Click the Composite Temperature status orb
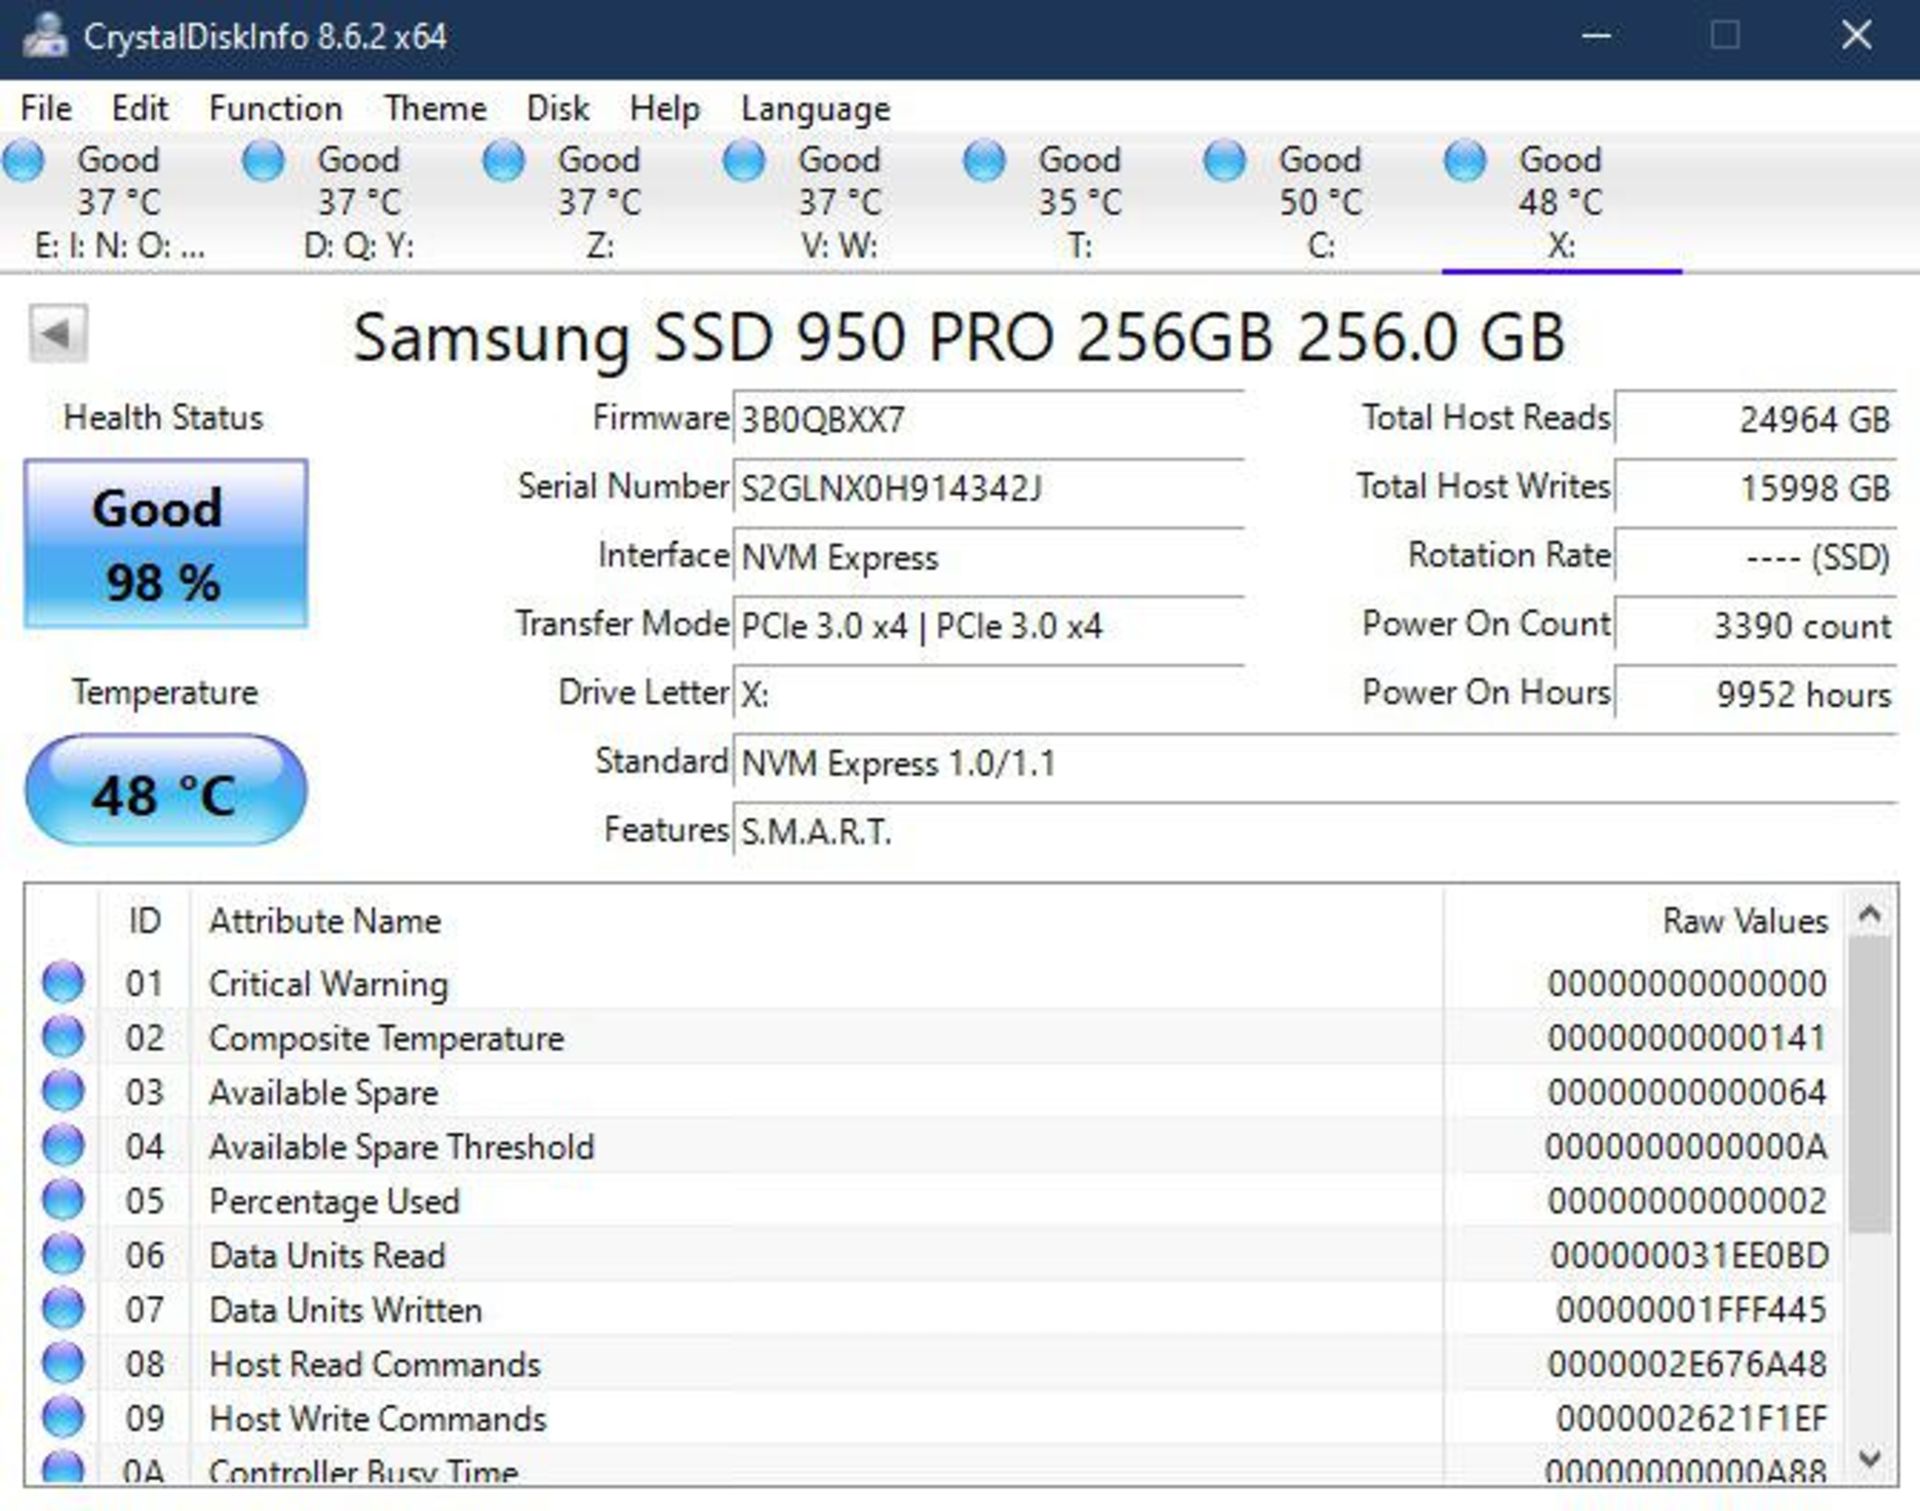Screen dimensions: 1920x1511 63,1036
